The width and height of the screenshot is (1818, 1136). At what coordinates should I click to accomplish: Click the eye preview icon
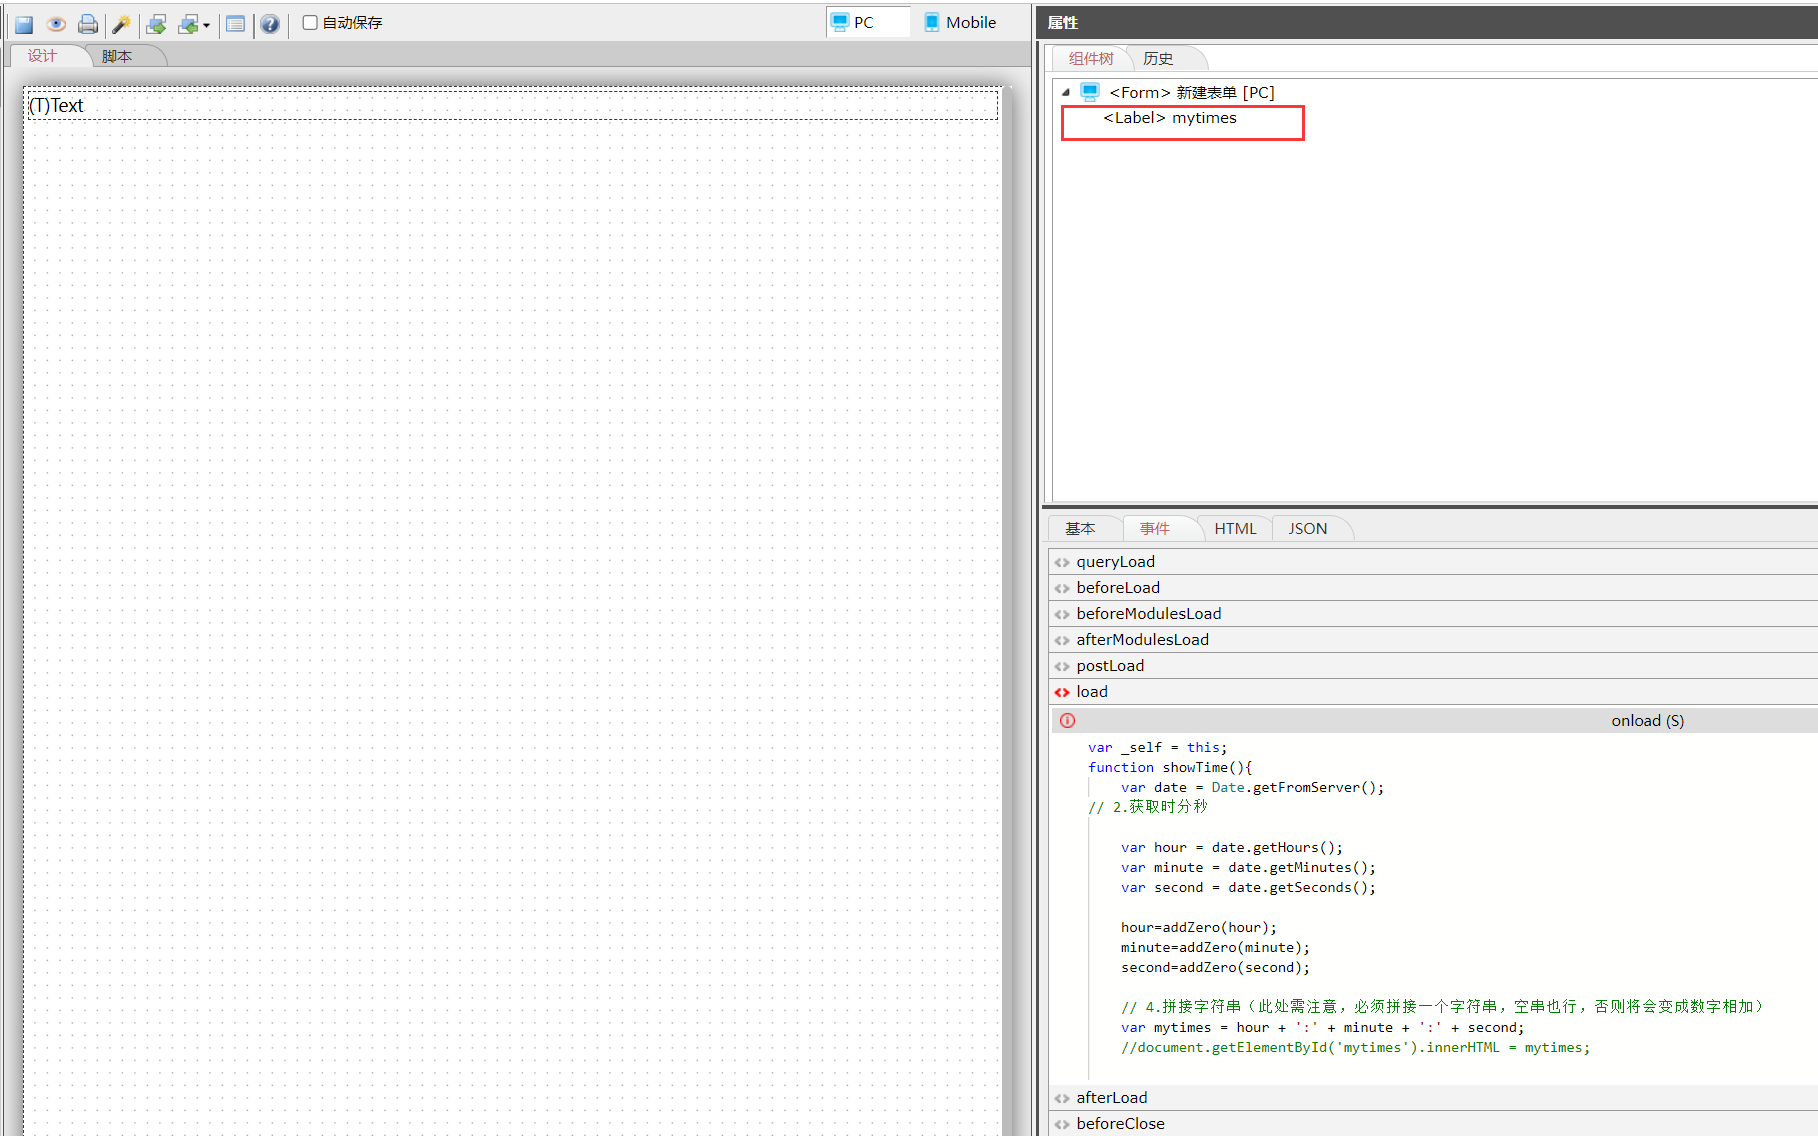pyautogui.click(x=56, y=24)
